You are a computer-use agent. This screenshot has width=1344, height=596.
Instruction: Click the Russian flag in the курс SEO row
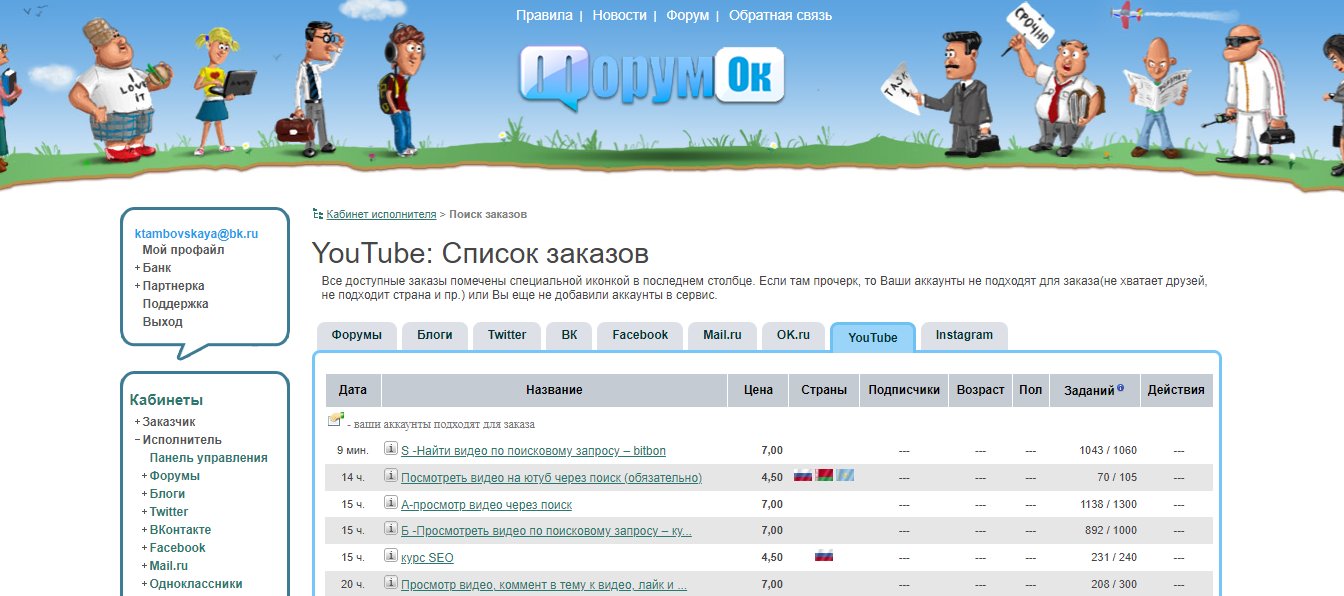click(x=823, y=556)
